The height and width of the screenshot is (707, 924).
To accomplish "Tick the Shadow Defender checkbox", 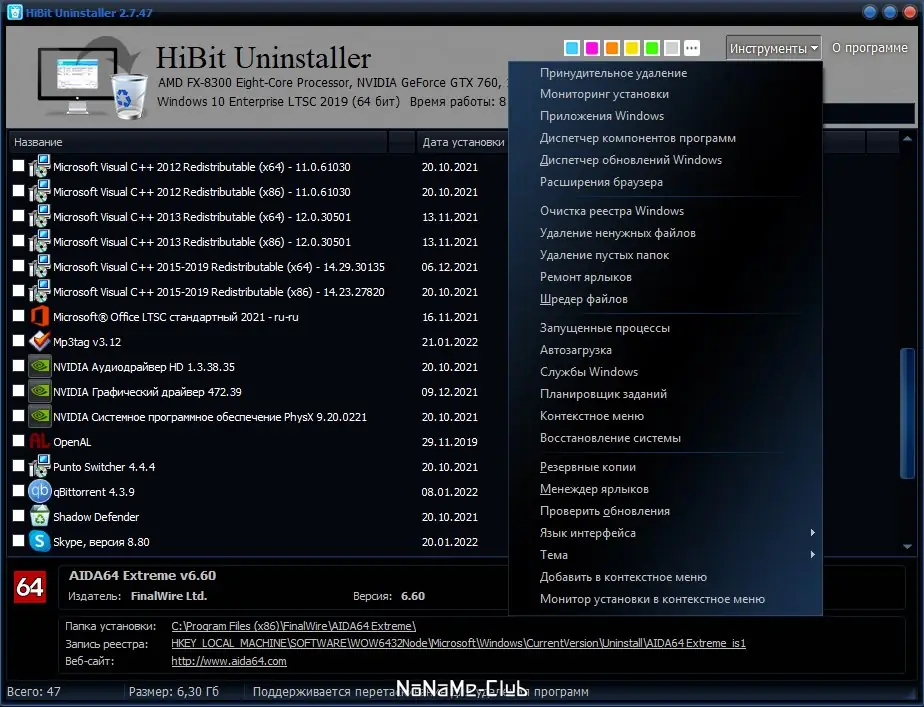I will click(x=18, y=516).
